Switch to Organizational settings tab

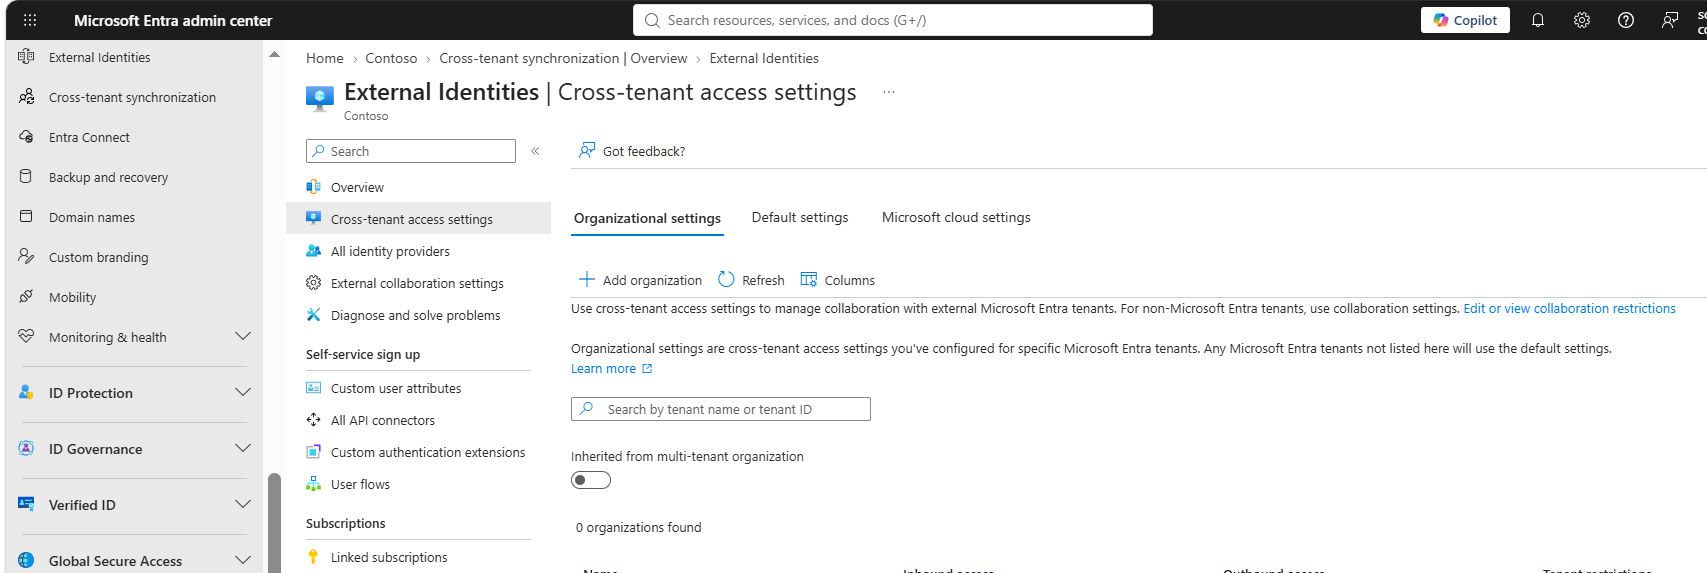pos(647,218)
